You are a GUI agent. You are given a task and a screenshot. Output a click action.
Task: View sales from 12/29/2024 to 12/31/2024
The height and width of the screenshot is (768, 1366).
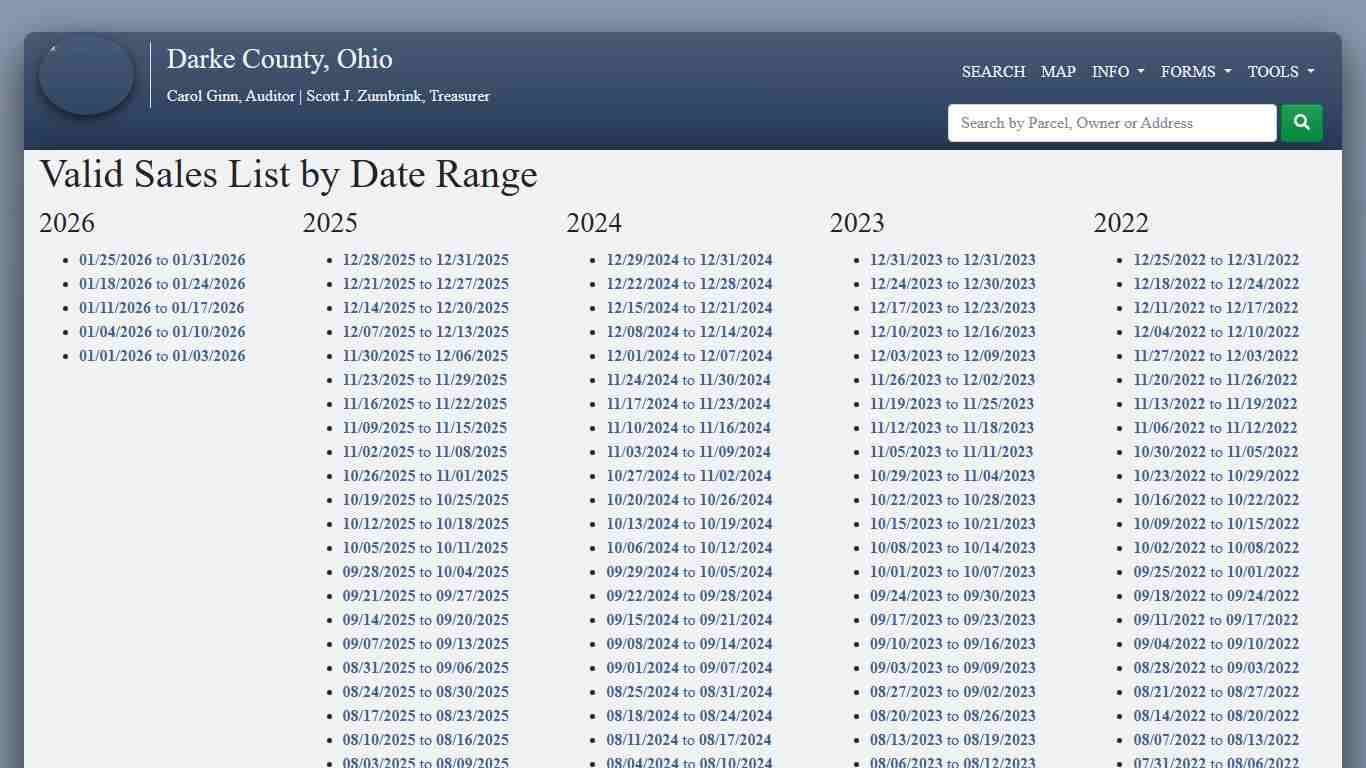tap(688, 259)
